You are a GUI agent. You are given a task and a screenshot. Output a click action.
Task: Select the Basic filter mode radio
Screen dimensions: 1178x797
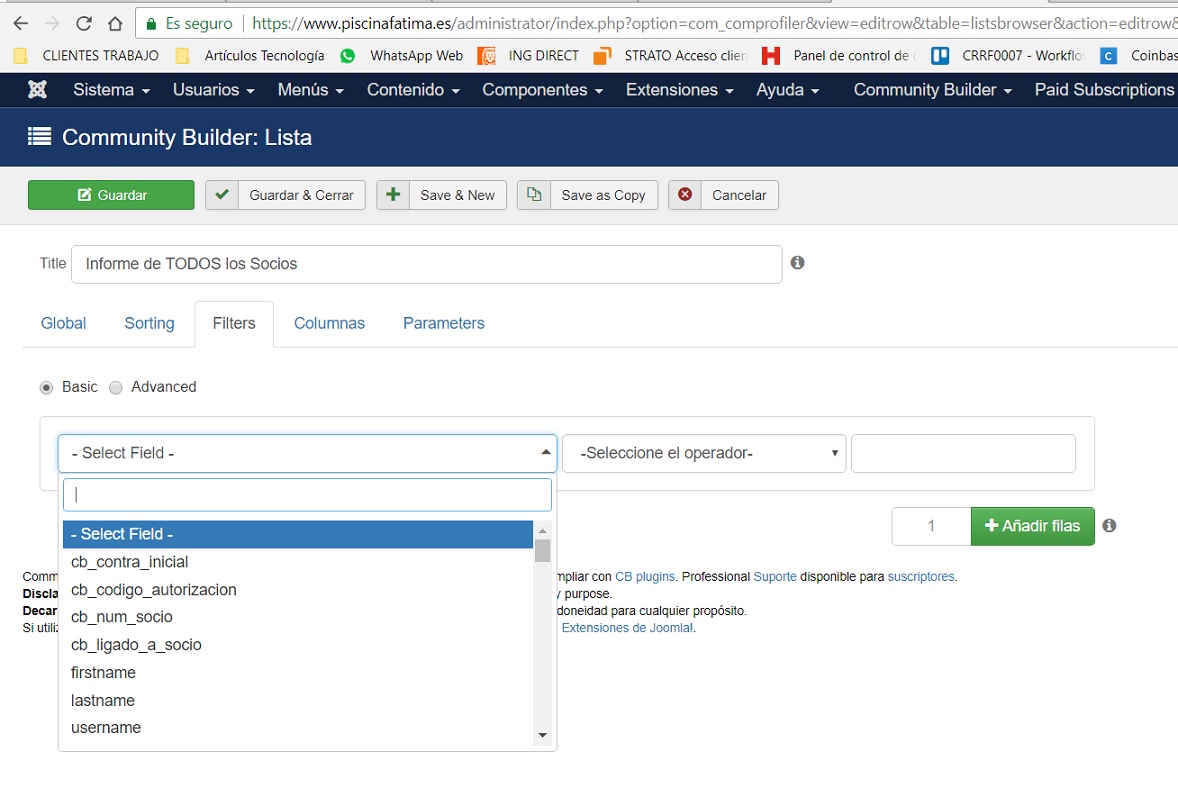pos(47,388)
